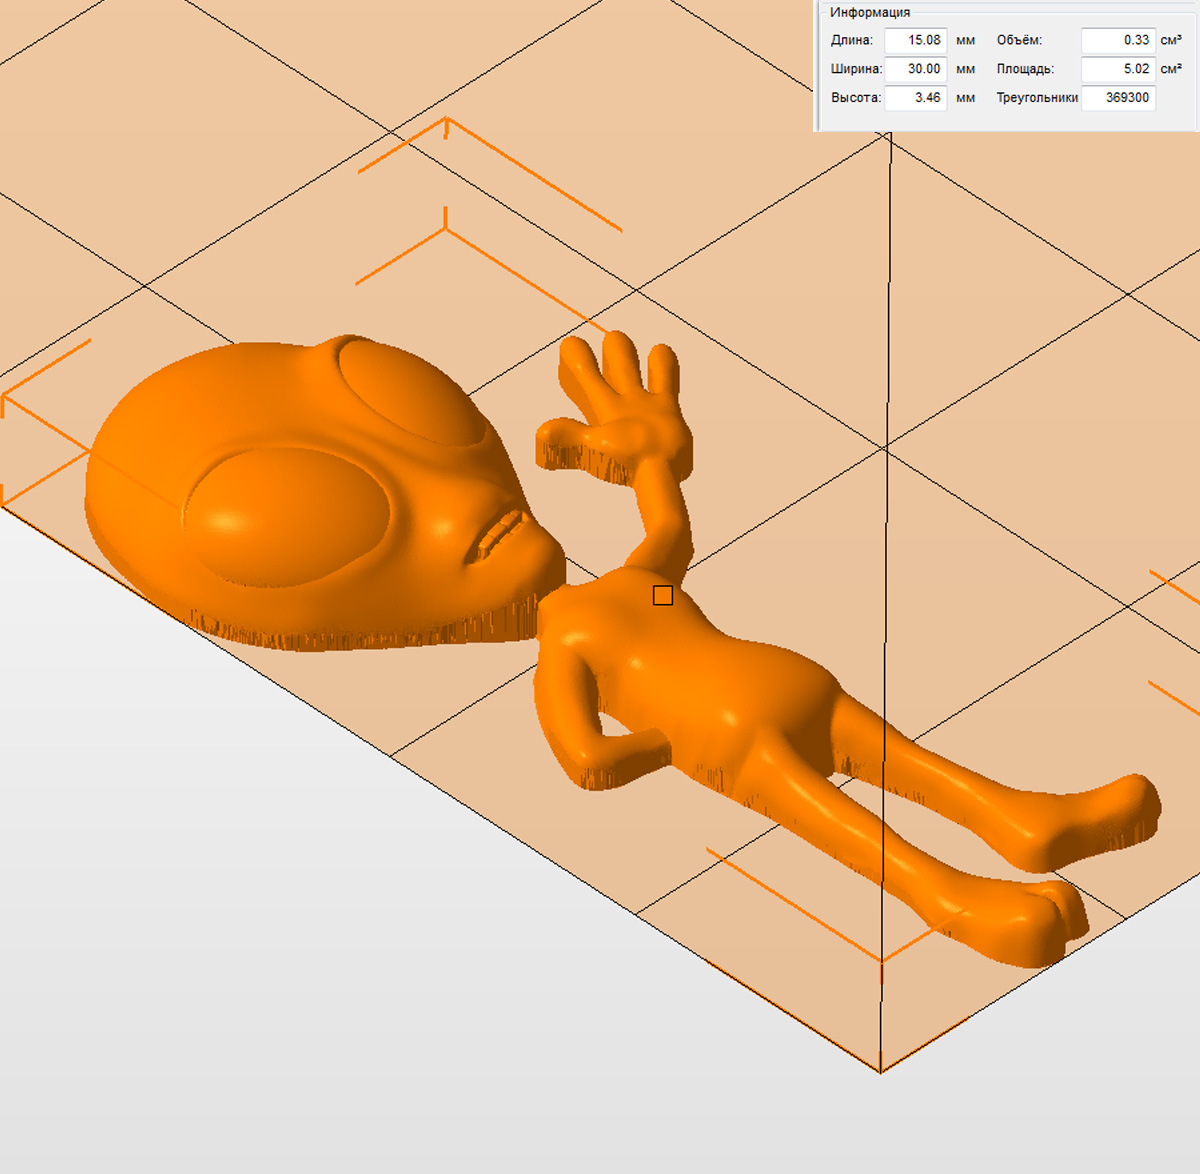Click the Ширина value field showing 30.00
This screenshot has width=1200, height=1174.
click(915, 69)
